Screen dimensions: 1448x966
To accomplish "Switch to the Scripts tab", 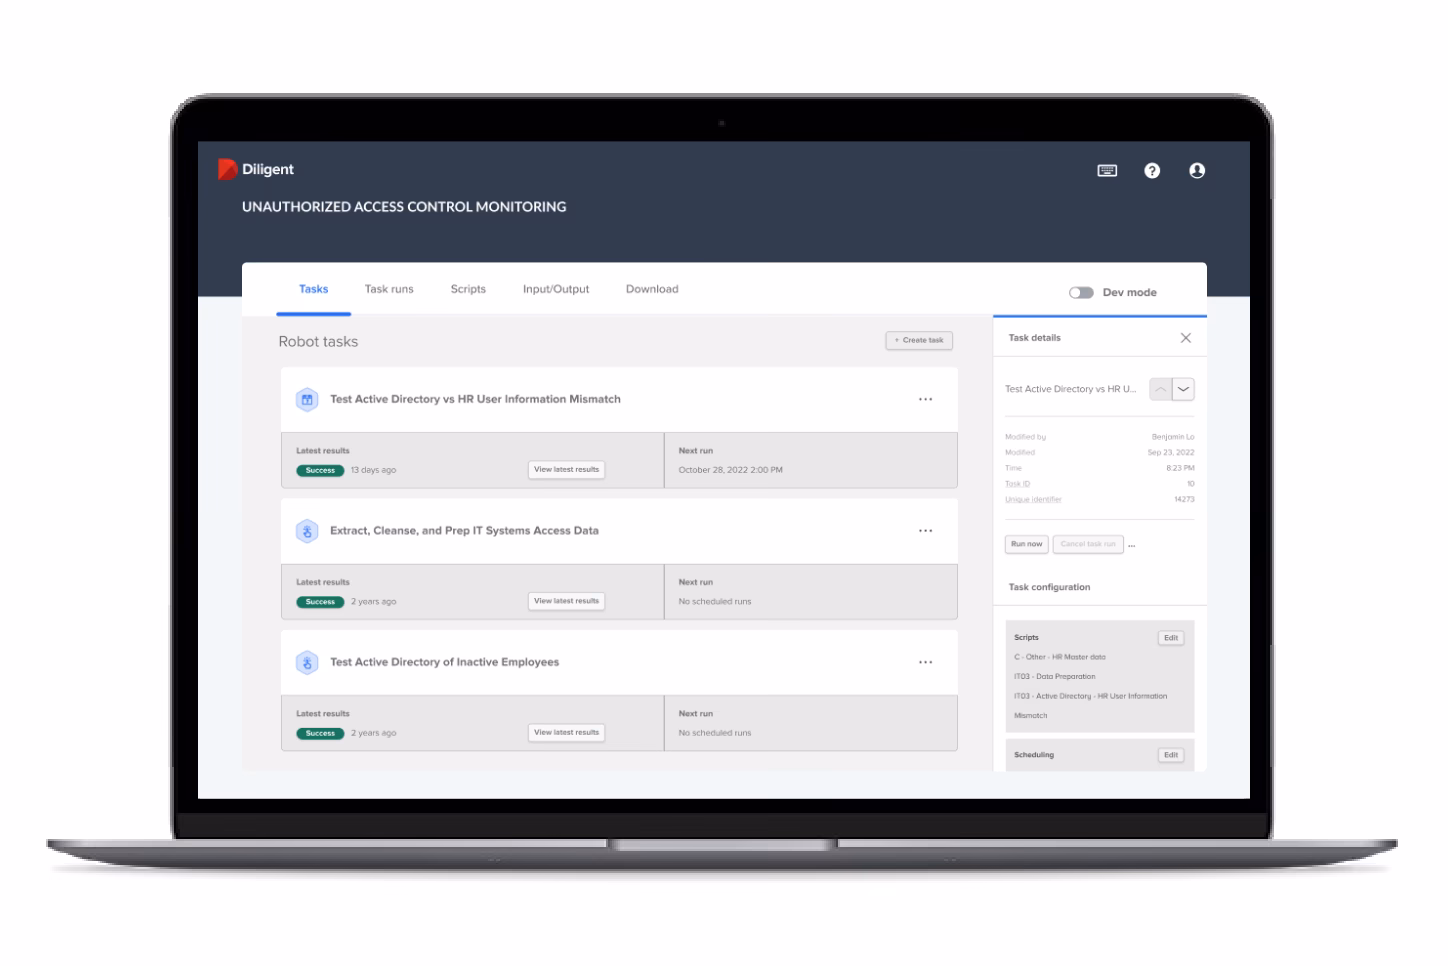I will pyautogui.click(x=468, y=289).
